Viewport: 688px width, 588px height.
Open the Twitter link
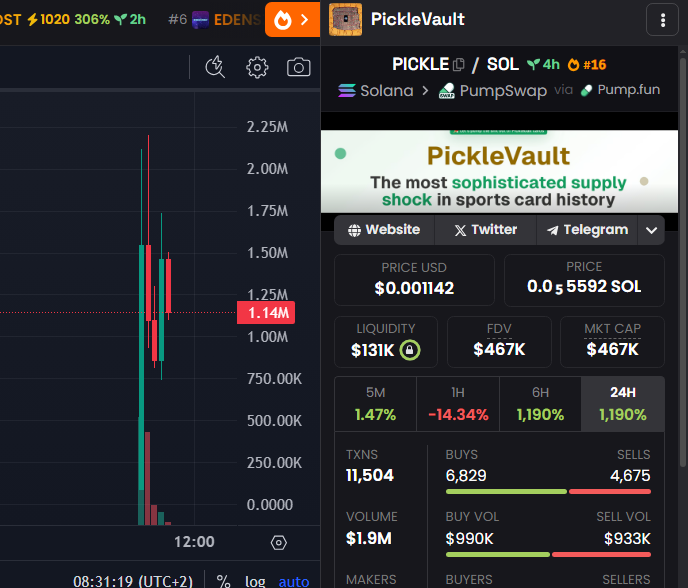pyautogui.click(x=485, y=229)
